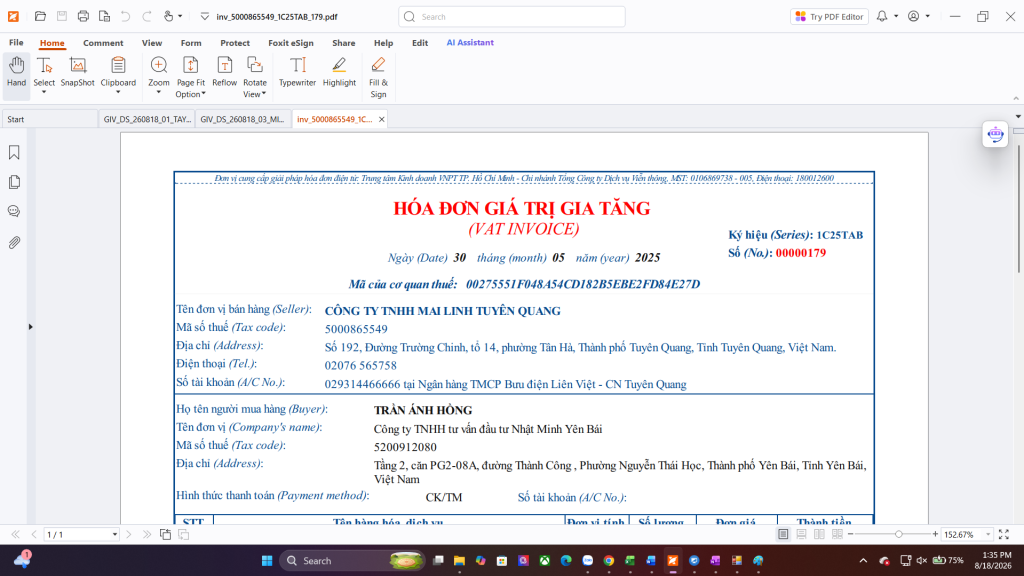The height and width of the screenshot is (576, 1024).
Task: Click the Print icon
Action: [83, 16]
